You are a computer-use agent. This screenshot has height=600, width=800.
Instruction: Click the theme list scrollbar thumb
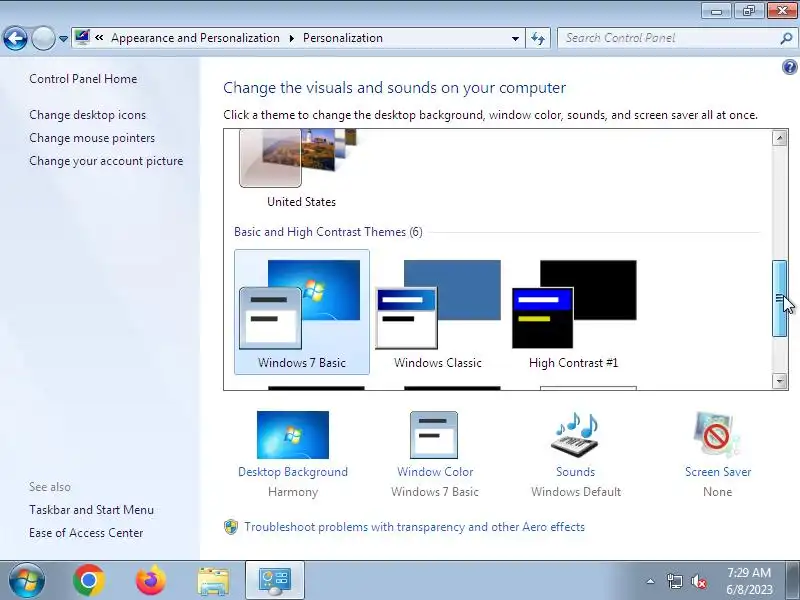779,298
